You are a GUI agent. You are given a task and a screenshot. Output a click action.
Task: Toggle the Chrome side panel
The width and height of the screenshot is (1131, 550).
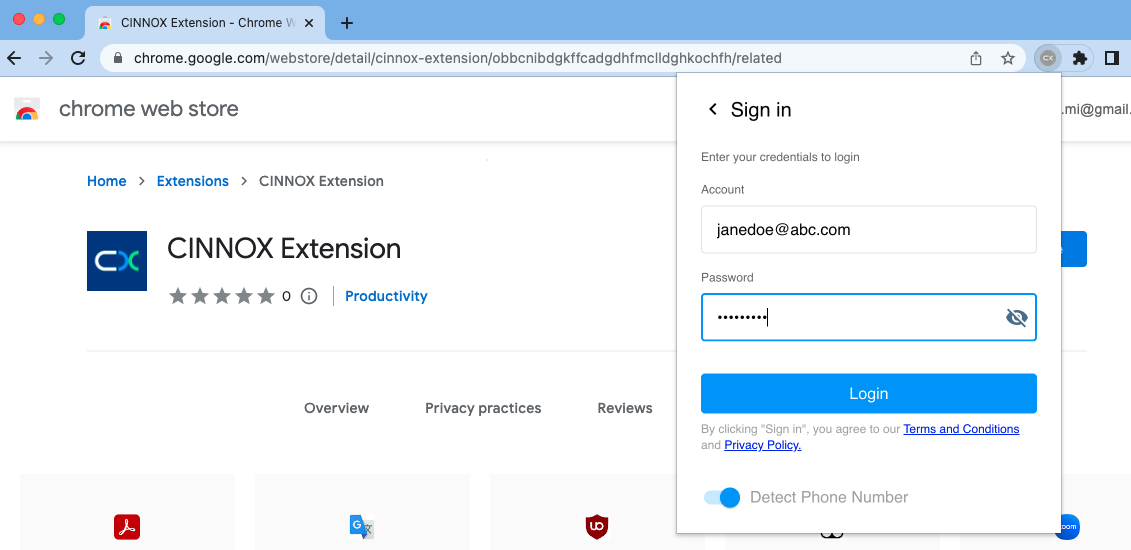point(1112,58)
